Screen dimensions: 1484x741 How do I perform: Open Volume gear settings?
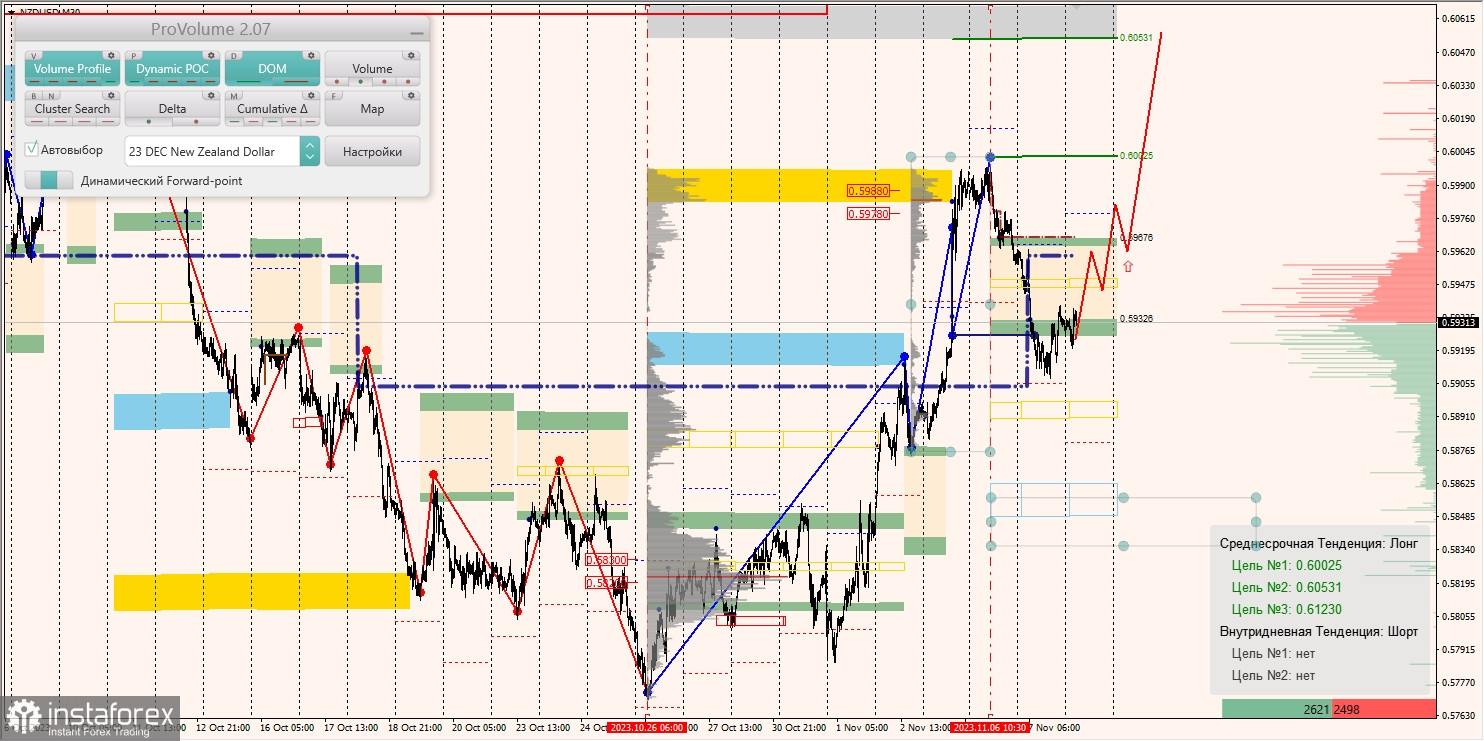[411, 55]
